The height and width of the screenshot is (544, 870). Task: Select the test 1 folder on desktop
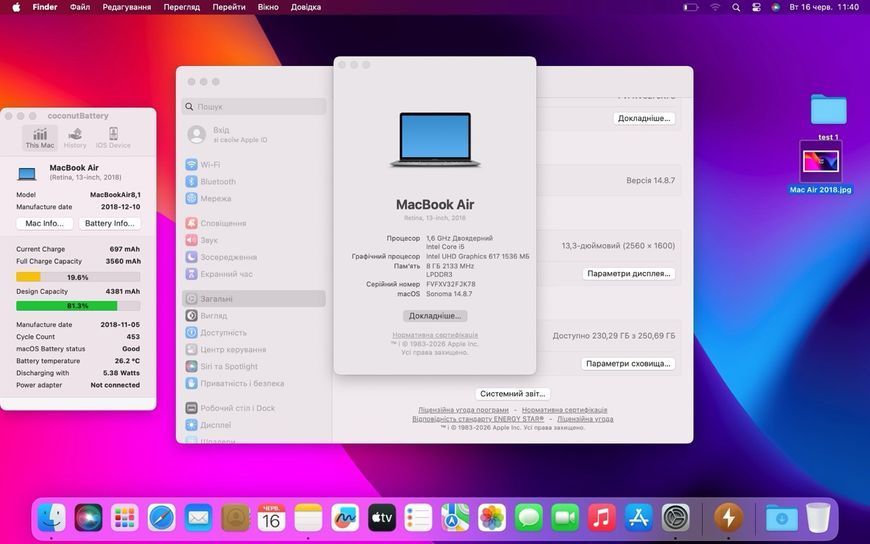(x=828, y=115)
